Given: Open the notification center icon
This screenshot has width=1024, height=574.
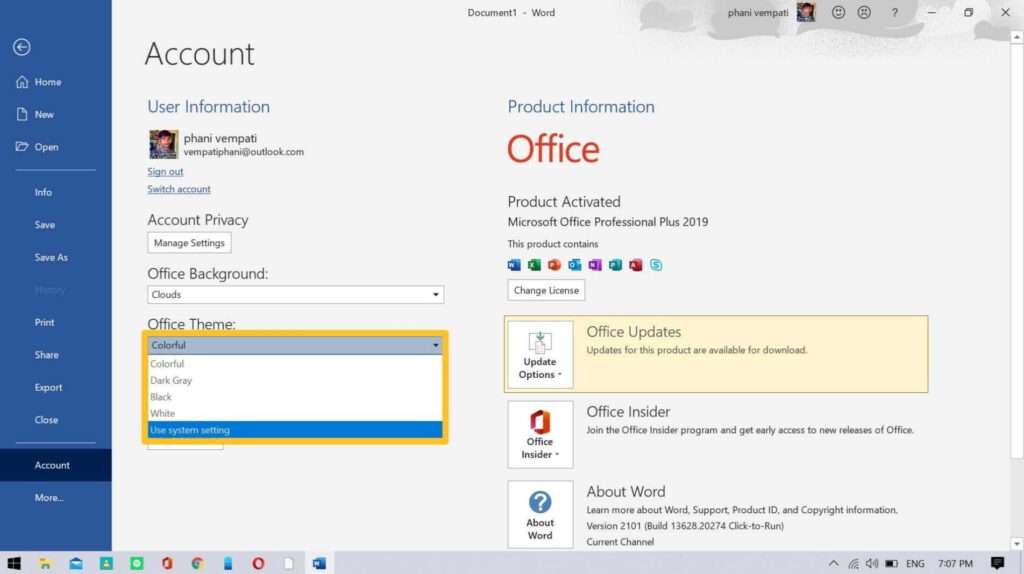Looking at the screenshot, I should point(997,563).
